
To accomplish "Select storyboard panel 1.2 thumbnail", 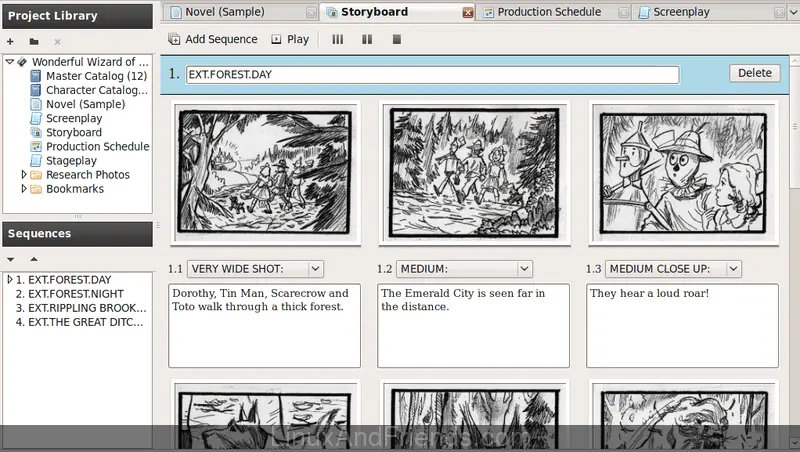I will (x=474, y=172).
